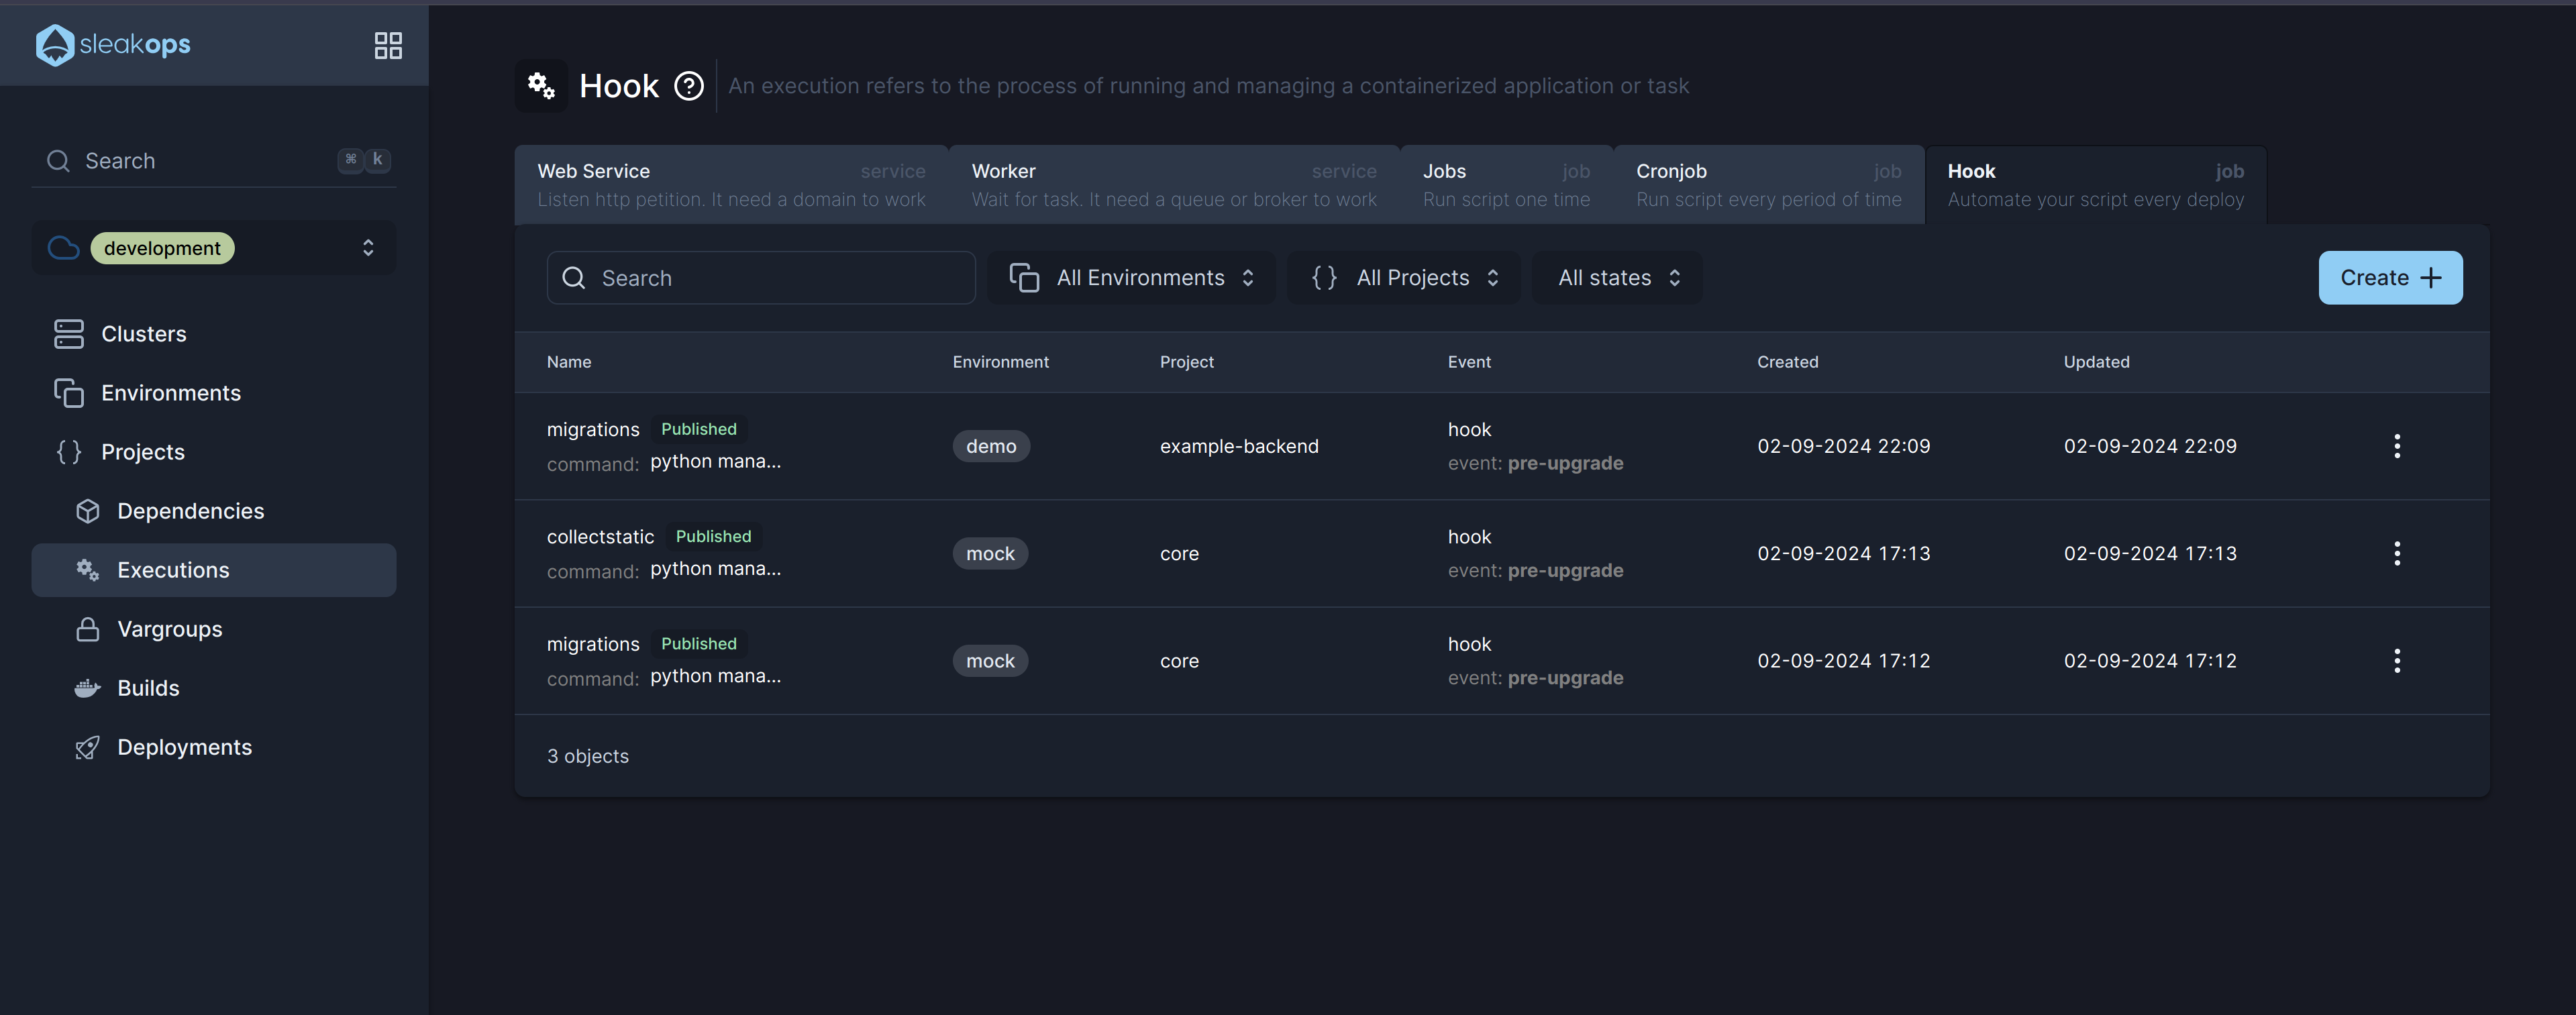Click the Hook page gears icon
Screen dimensions: 2576x1015
tap(541, 86)
